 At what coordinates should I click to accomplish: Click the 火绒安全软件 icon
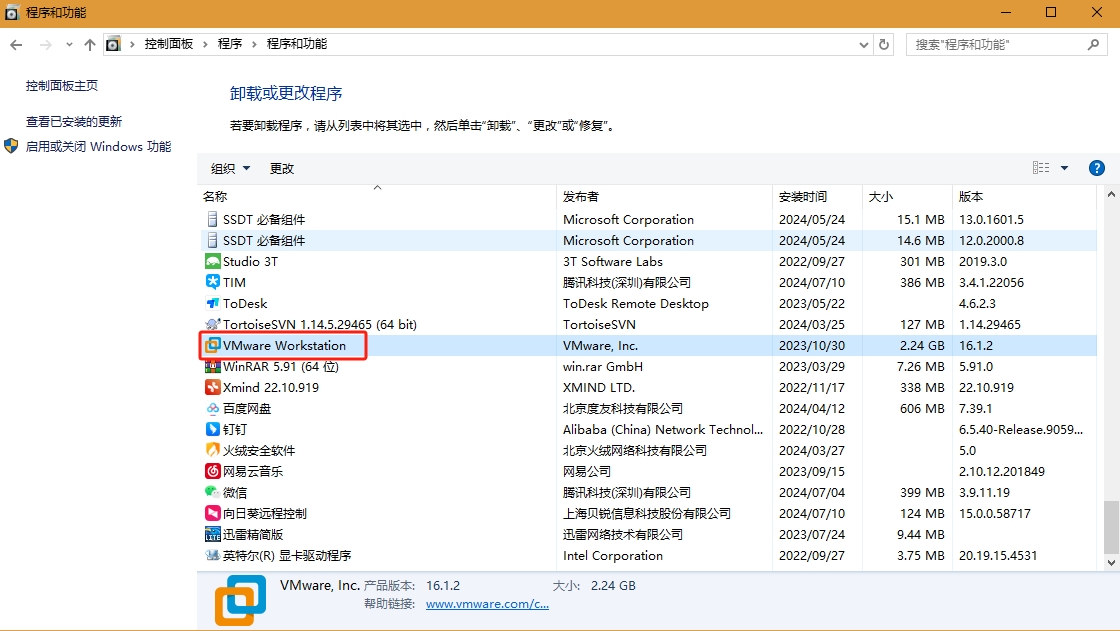[212, 450]
